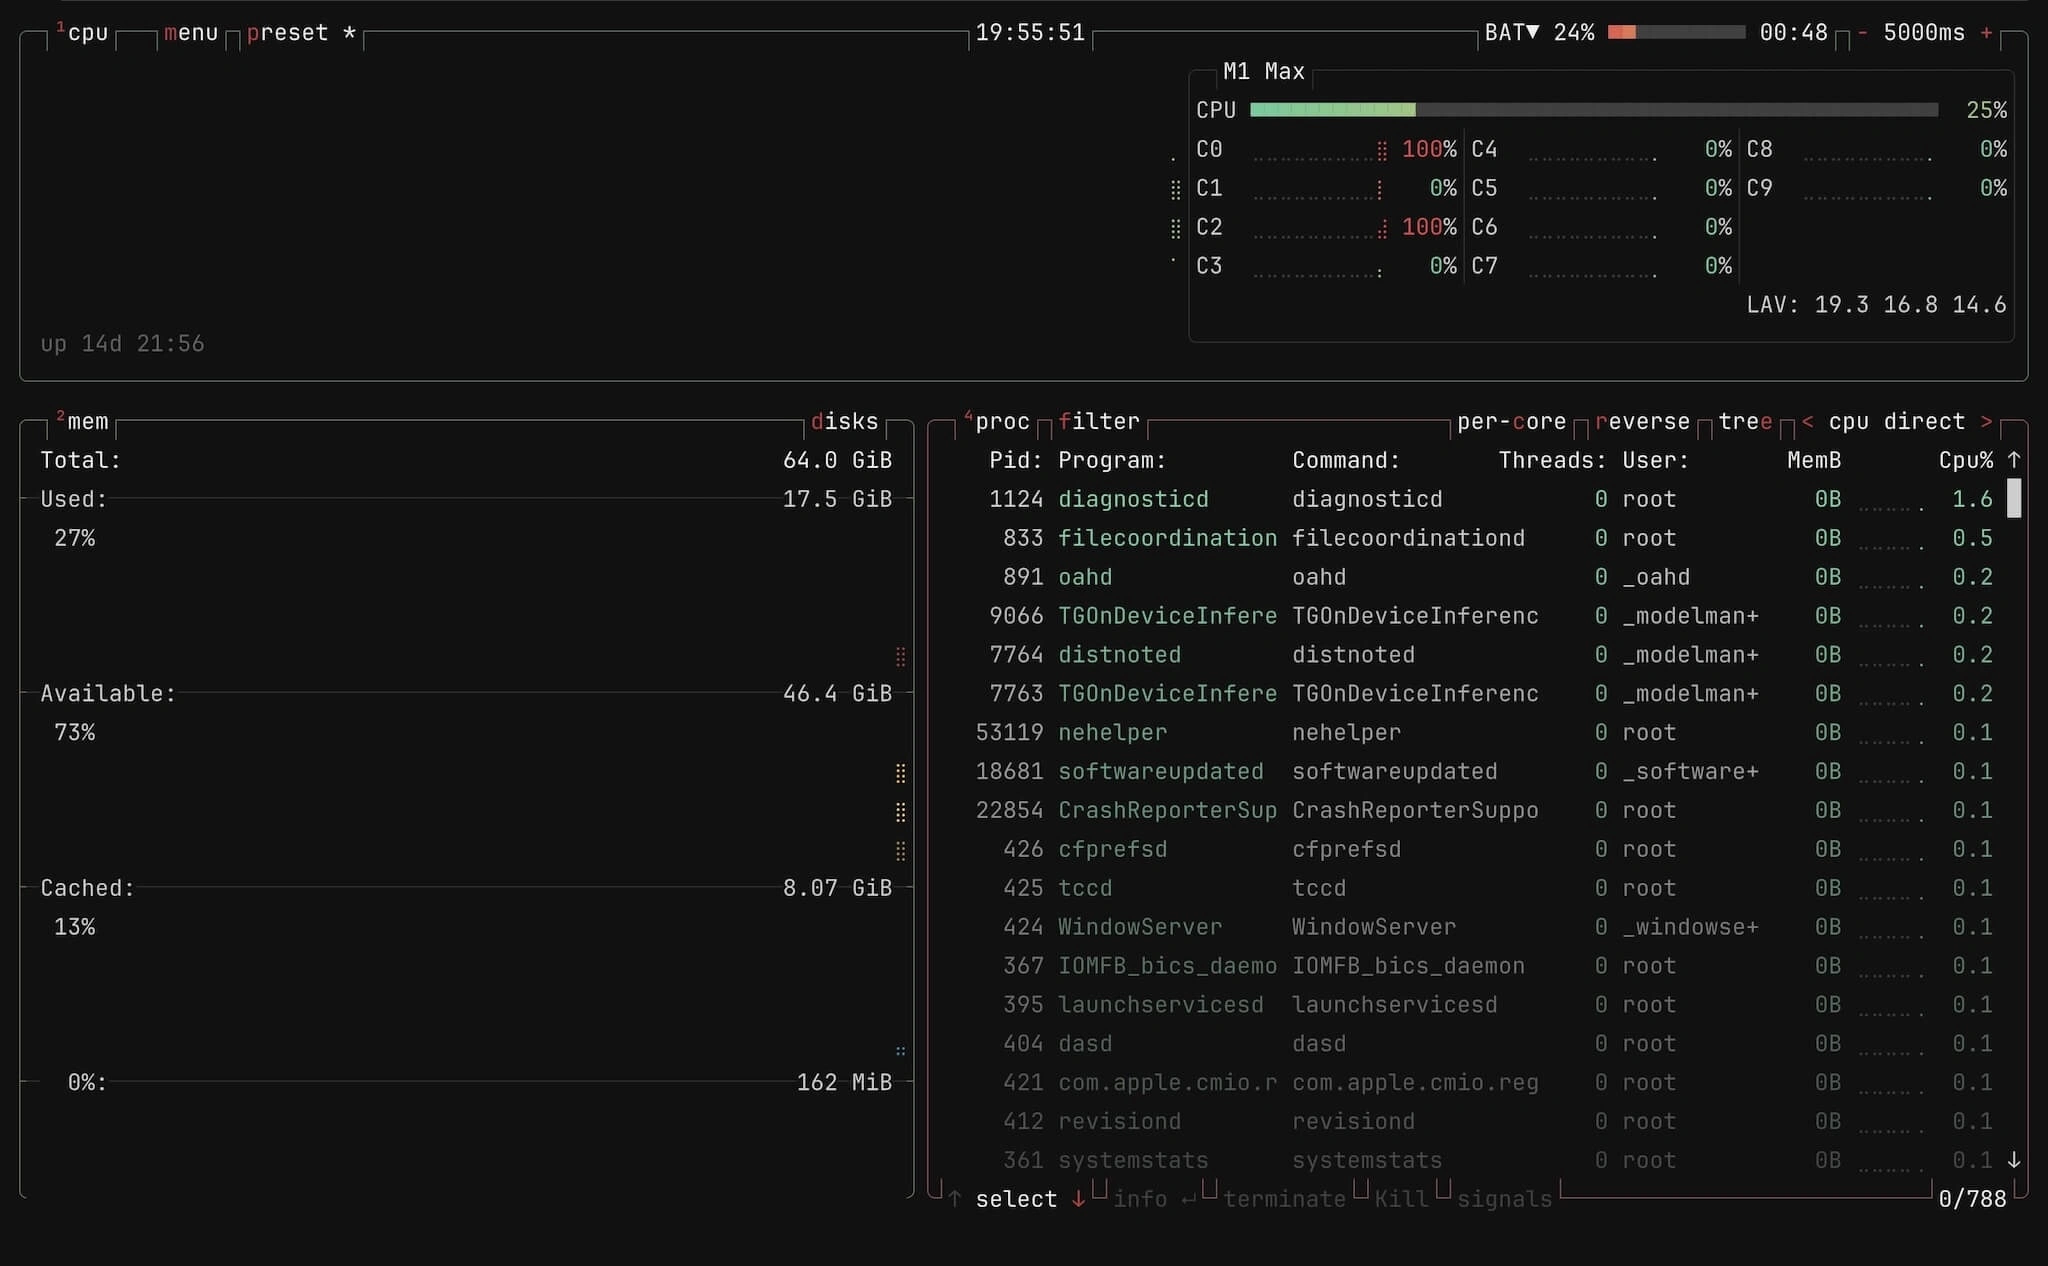Select the diagnosticd process row
This screenshot has width=2048, height=1266.
(1300, 498)
